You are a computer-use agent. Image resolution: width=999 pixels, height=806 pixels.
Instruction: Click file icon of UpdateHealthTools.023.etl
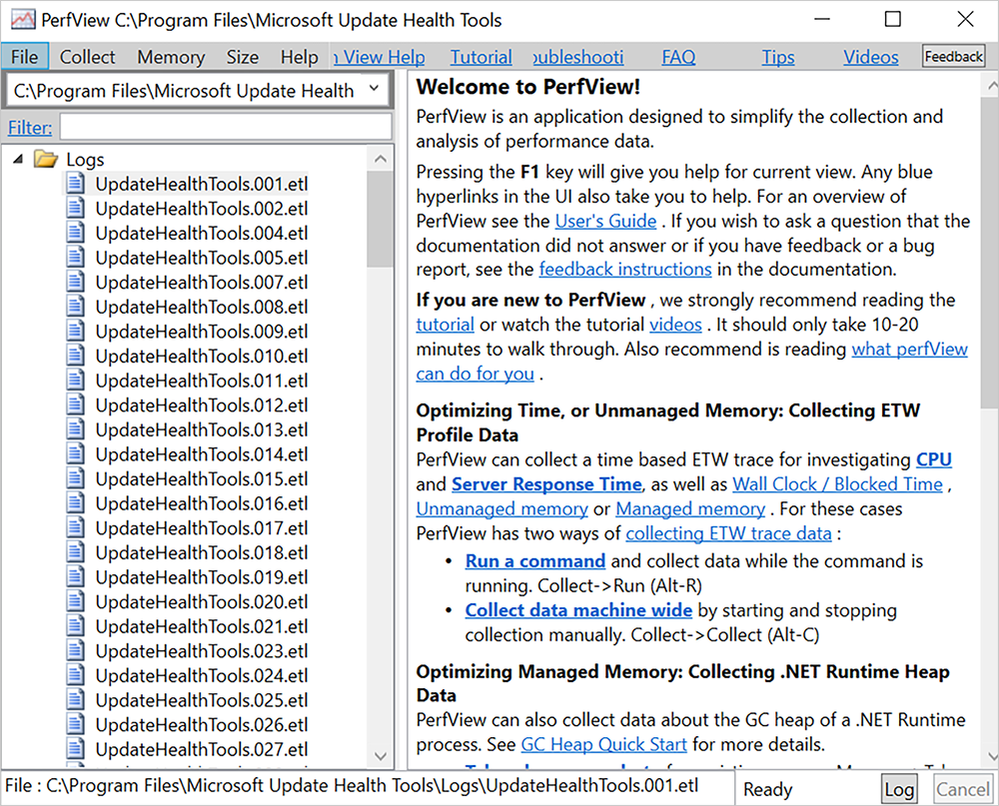click(76, 651)
